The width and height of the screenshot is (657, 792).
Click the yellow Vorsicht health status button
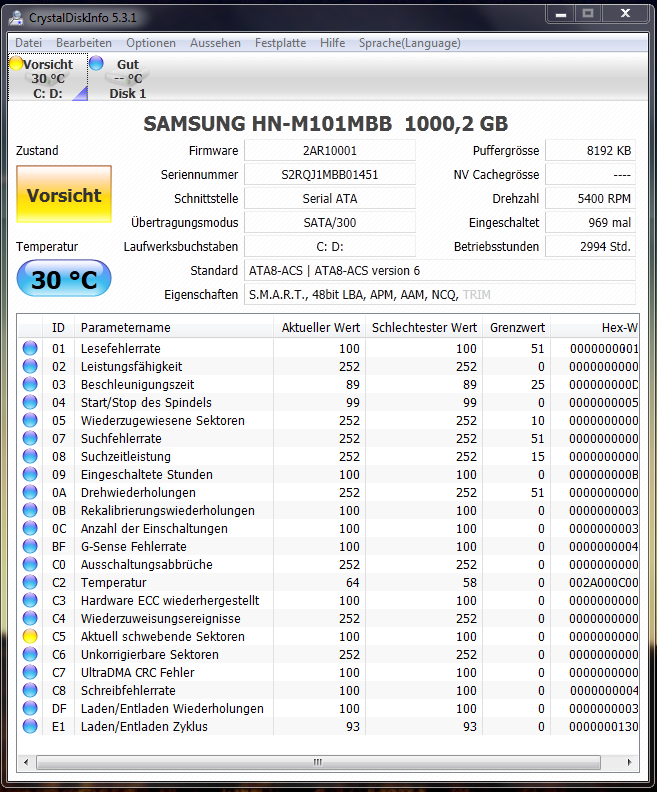pos(64,194)
